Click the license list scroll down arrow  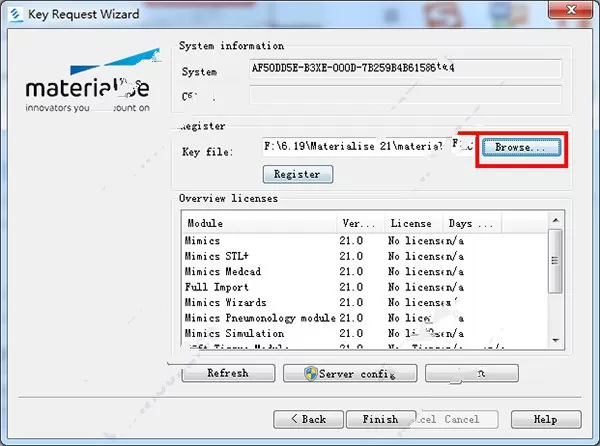click(556, 340)
